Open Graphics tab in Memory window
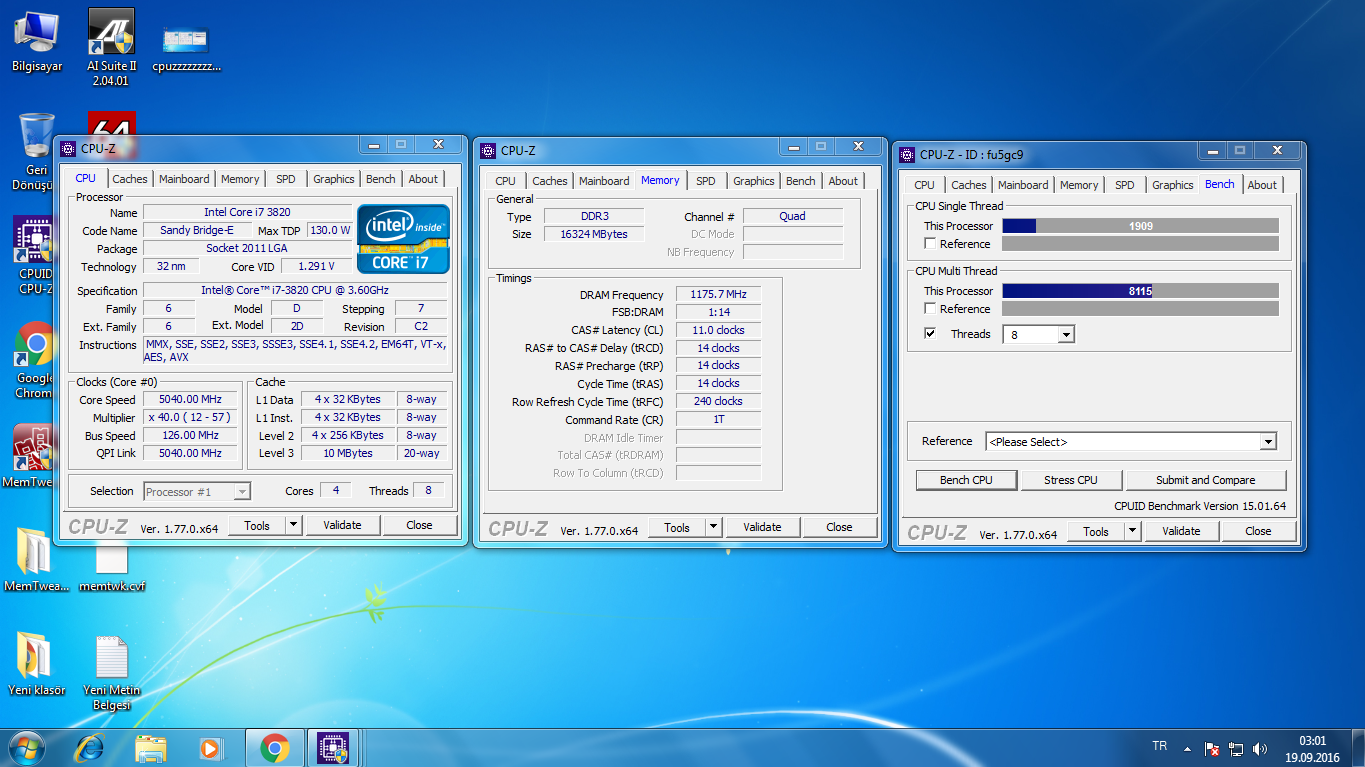This screenshot has height=767, width=1365. coord(754,181)
